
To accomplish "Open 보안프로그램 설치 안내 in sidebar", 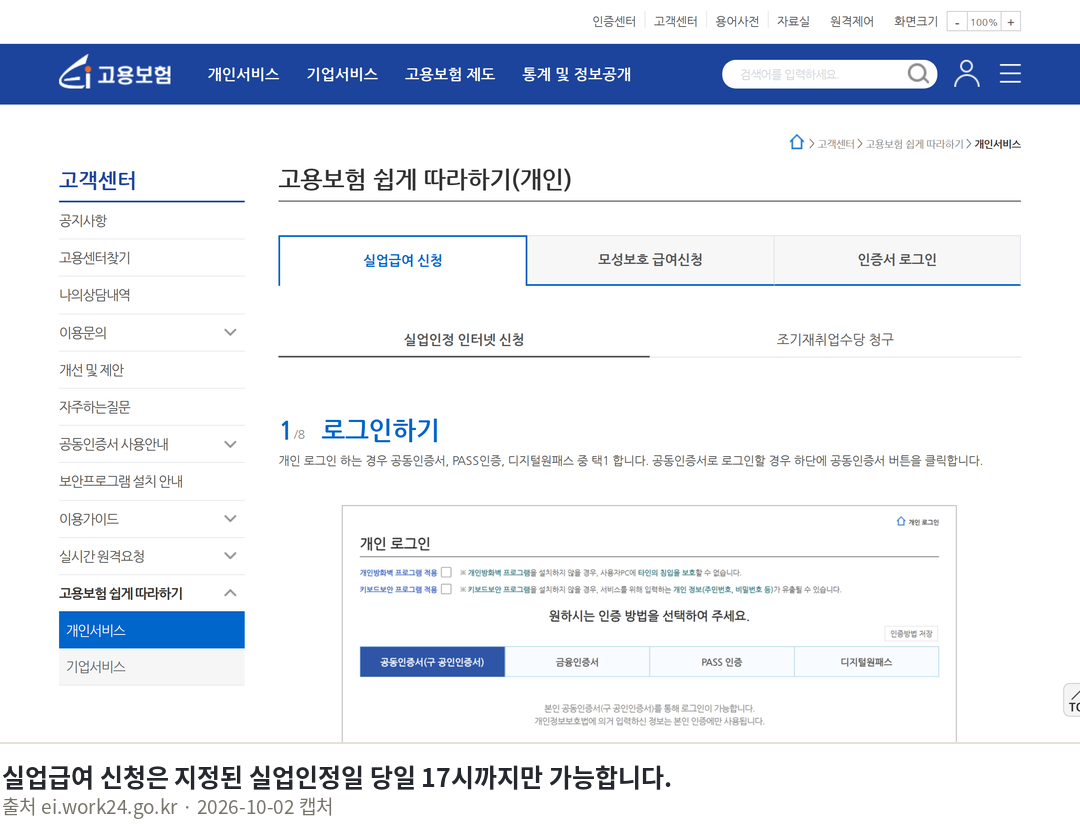I will point(152,481).
